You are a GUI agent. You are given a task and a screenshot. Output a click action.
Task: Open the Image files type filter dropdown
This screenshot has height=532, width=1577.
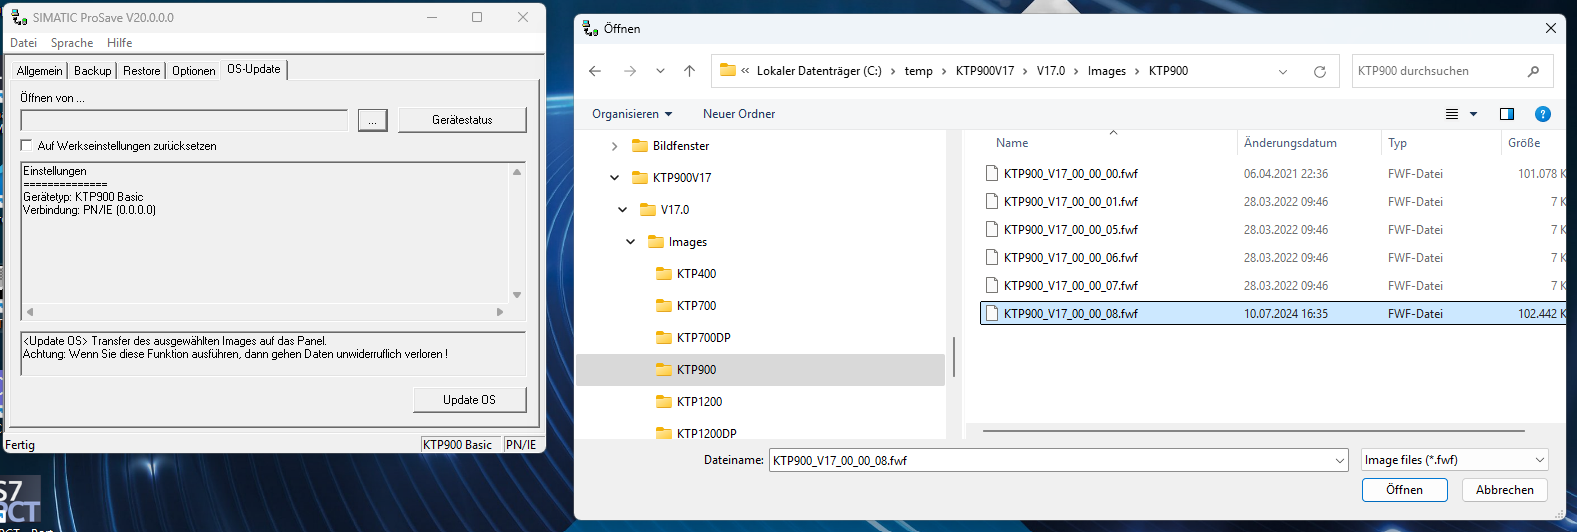click(x=1540, y=460)
